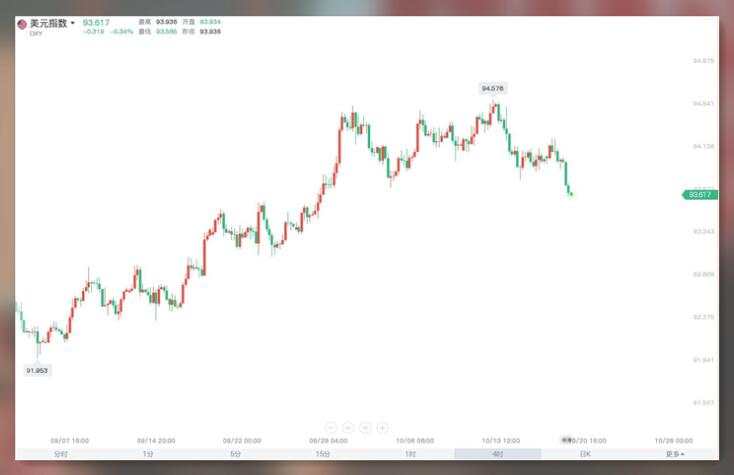This screenshot has width=734, height=475.
Task: Switch to the 分时 timeframe tab
Action: click(x=61, y=454)
